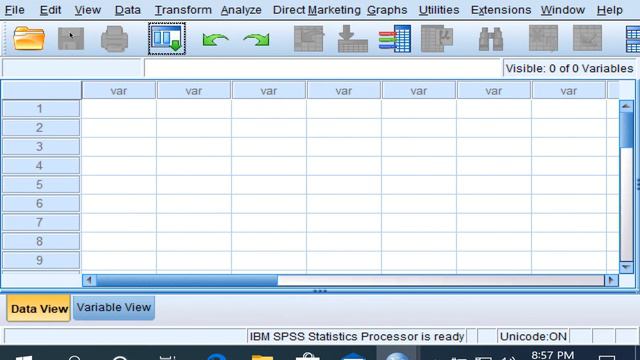Open the Window menu

(x=563, y=10)
